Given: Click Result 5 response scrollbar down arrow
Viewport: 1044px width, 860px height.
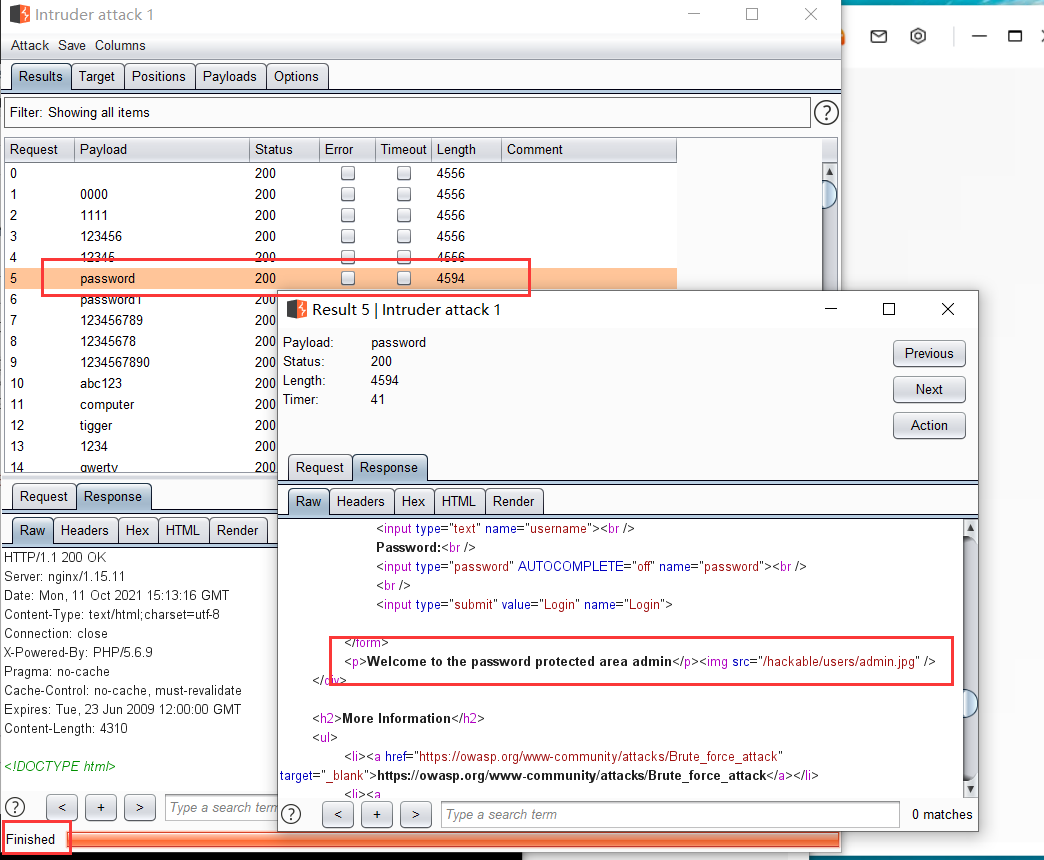Looking at the screenshot, I should (x=970, y=789).
